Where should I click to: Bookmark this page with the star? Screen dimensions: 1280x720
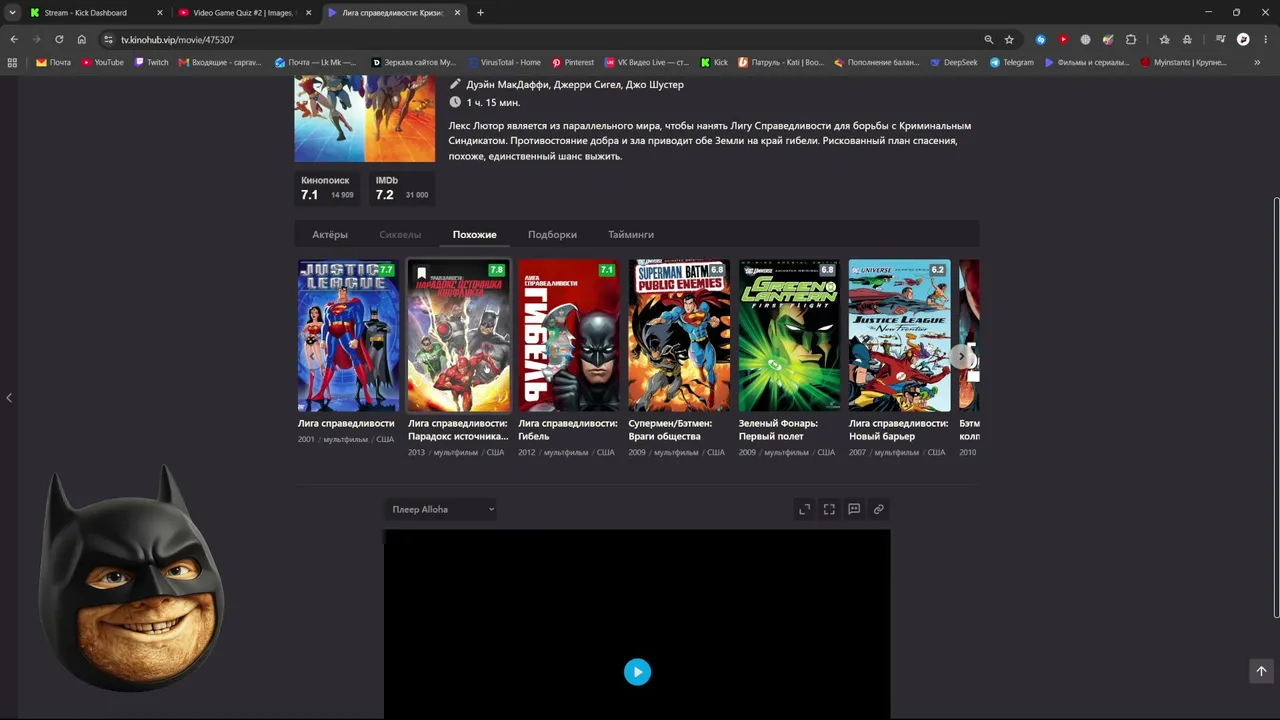(x=1009, y=39)
